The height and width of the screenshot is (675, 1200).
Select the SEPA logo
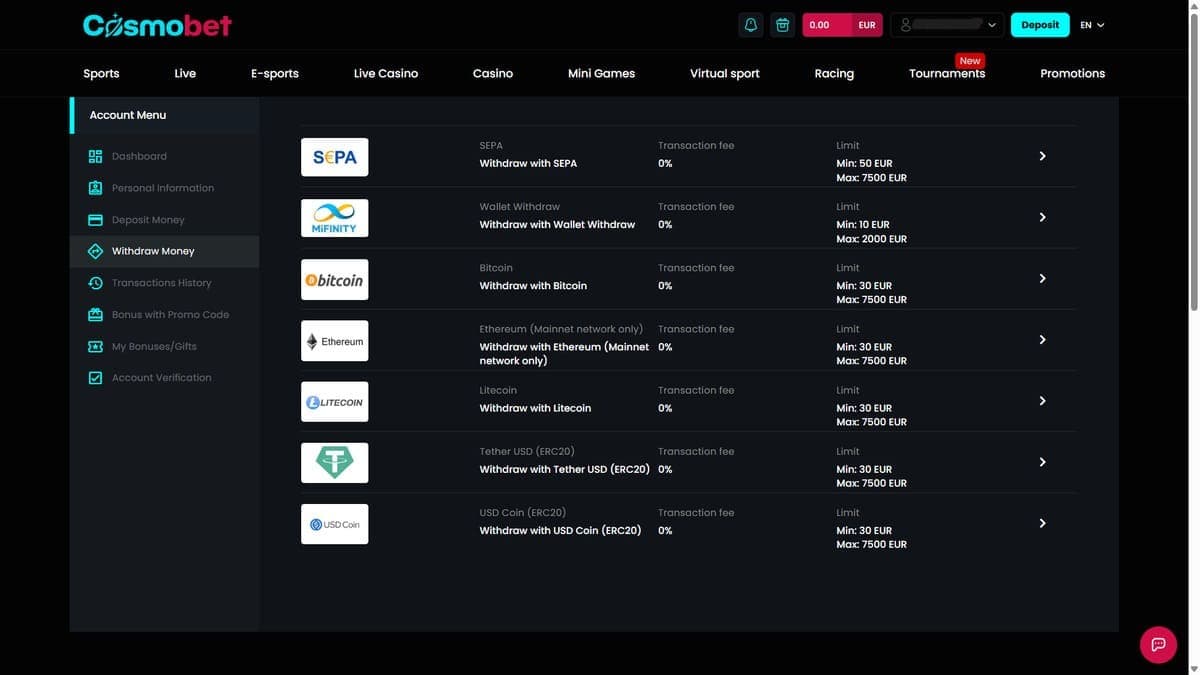pyautogui.click(x=335, y=157)
